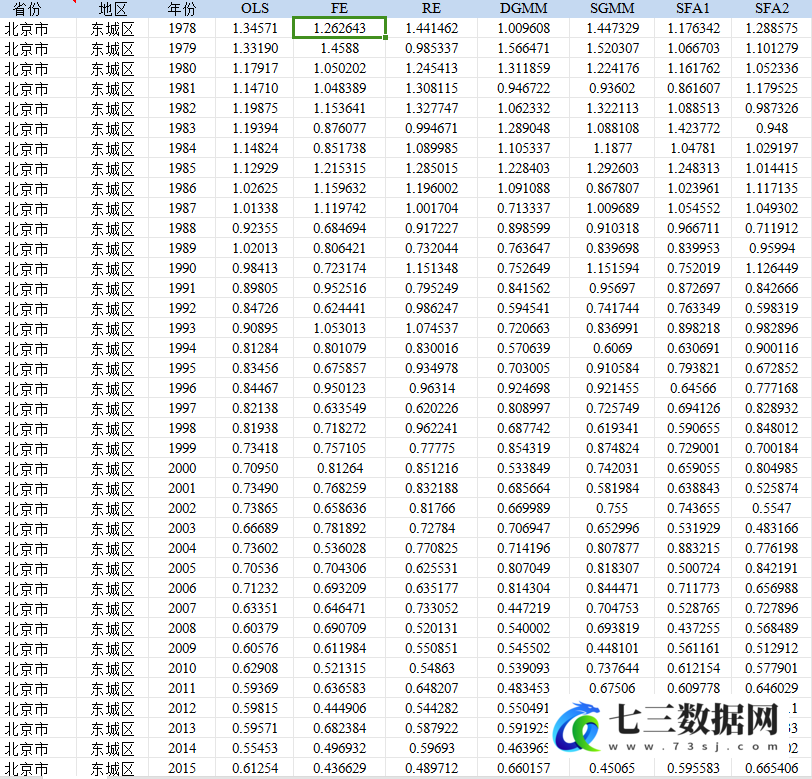
Task: Click SFA1 value 0.500724
Action: [x=693, y=569]
